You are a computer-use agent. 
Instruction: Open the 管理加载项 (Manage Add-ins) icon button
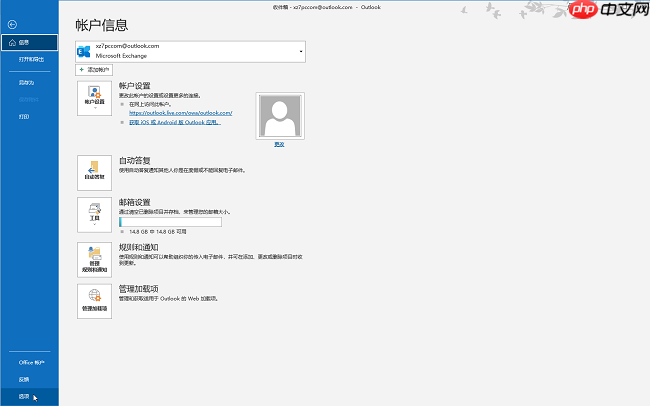point(95,301)
